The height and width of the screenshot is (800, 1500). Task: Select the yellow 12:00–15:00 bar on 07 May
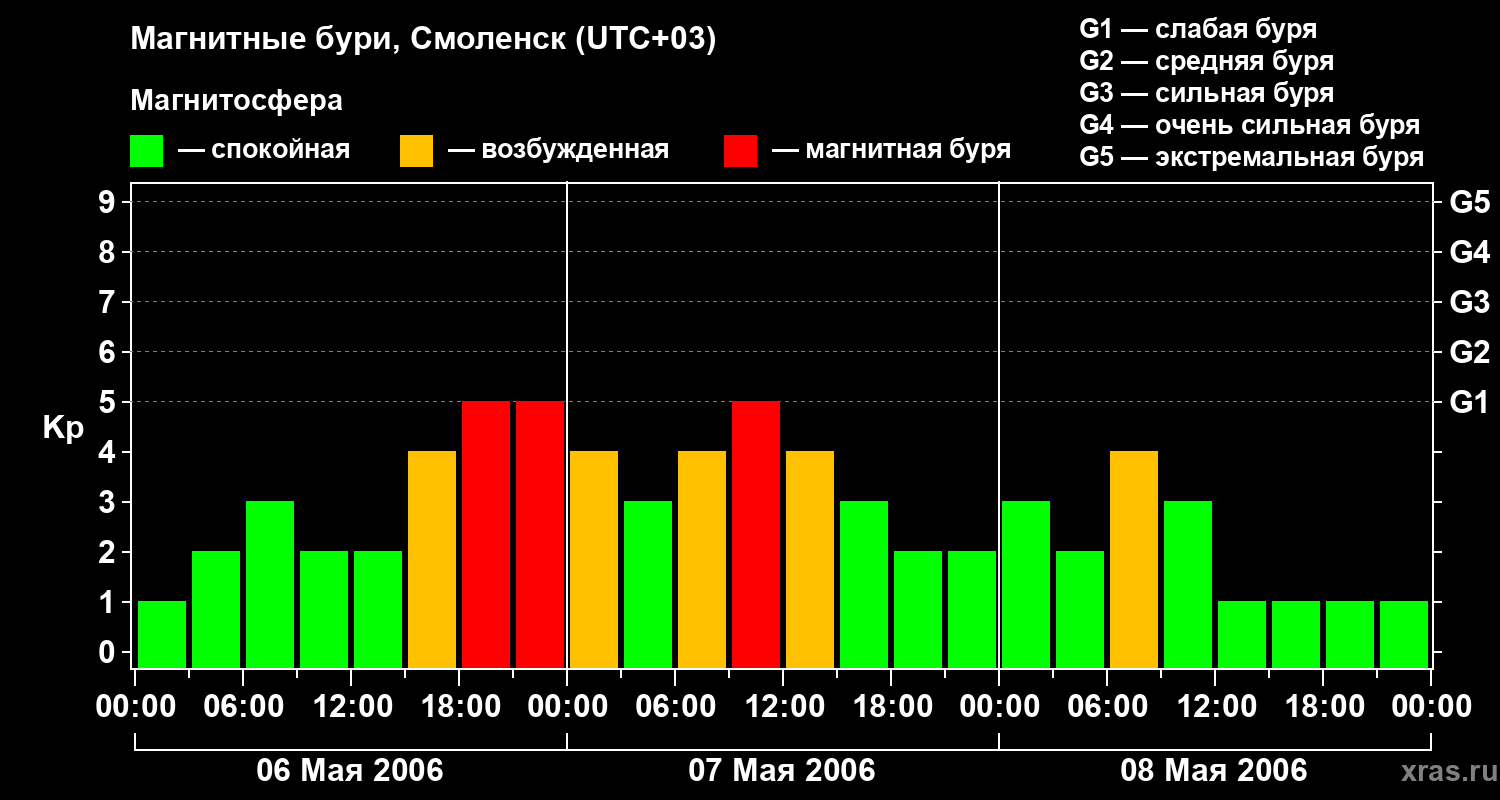click(810, 559)
